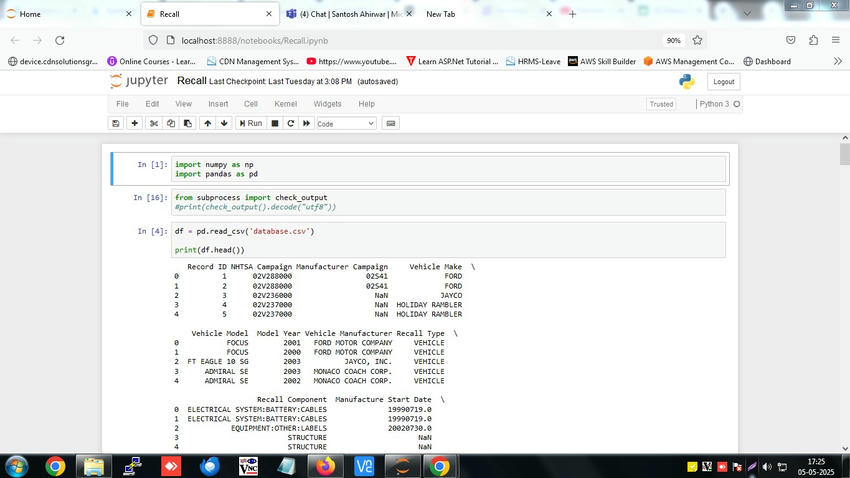Open the browser extensions icon
The width and height of the screenshot is (850, 478).
pos(813,40)
